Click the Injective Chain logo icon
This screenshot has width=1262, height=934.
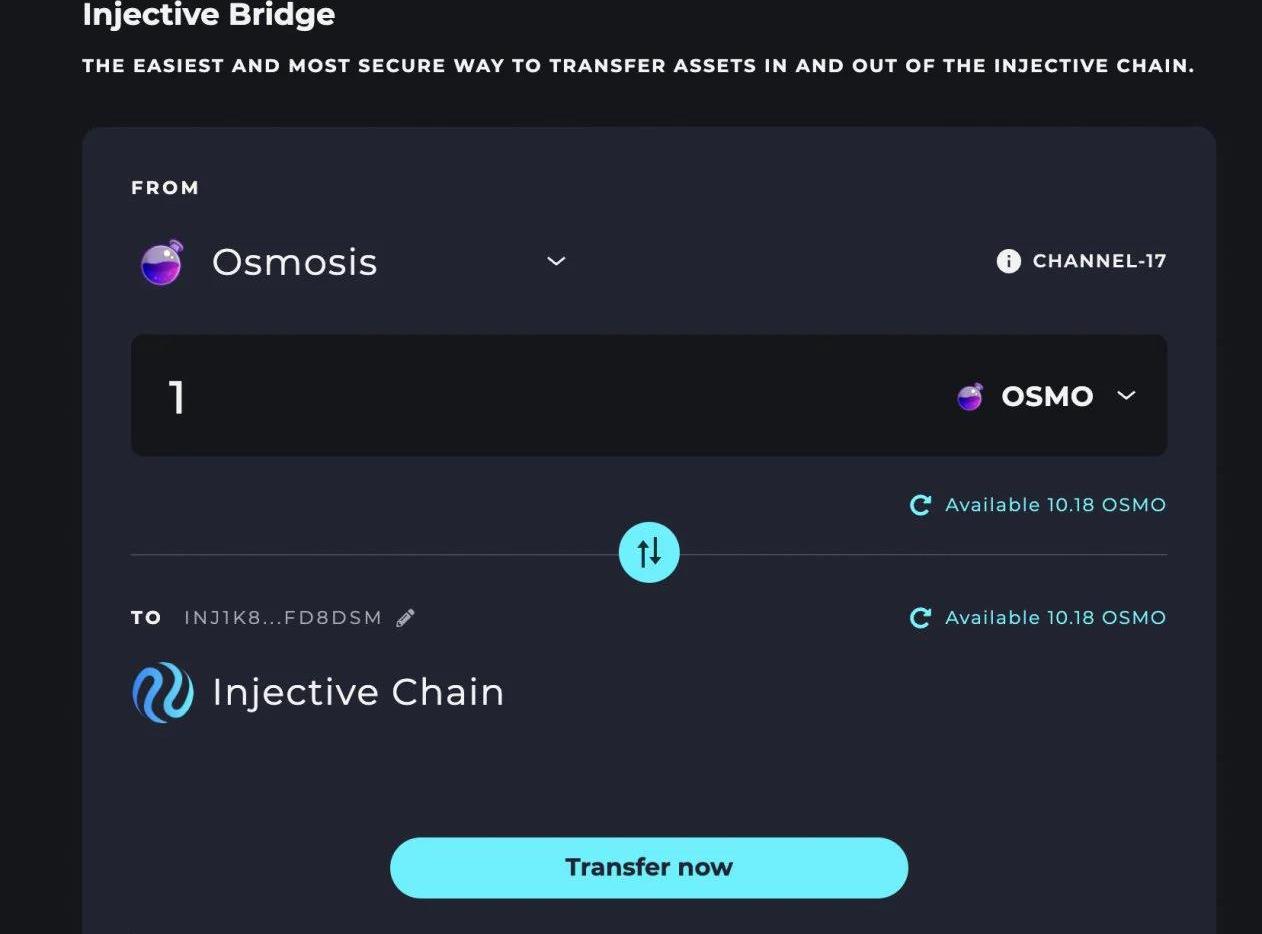pos(162,692)
